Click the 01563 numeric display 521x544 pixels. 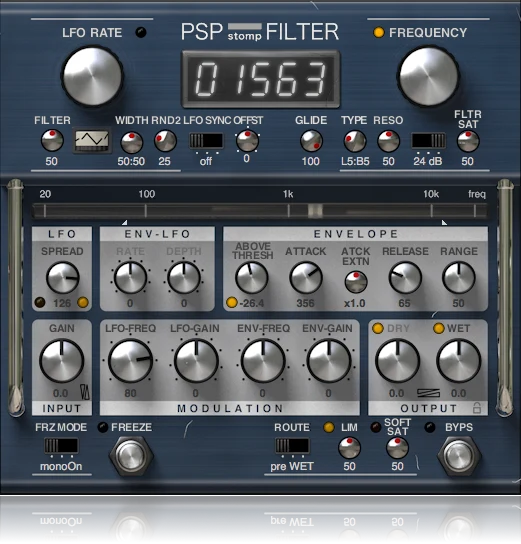coord(261,79)
